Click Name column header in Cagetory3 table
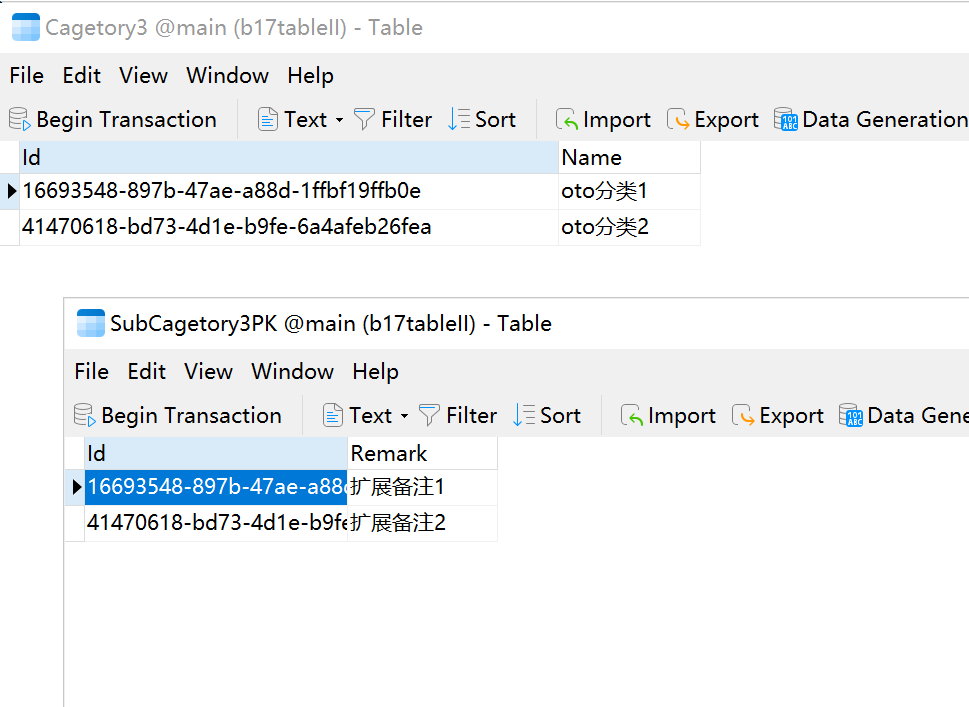This screenshot has width=969, height=707. point(629,158)
